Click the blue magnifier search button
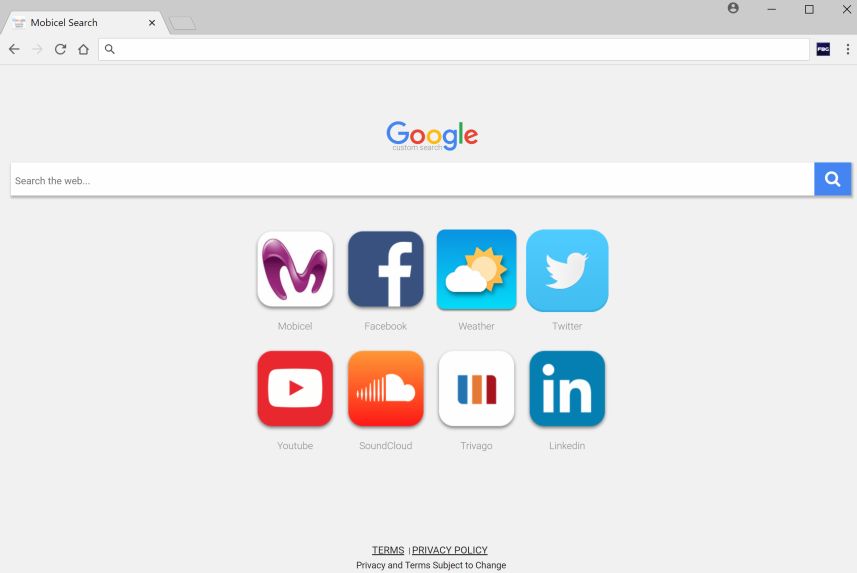The image size is (857, 573). point(832,179)
